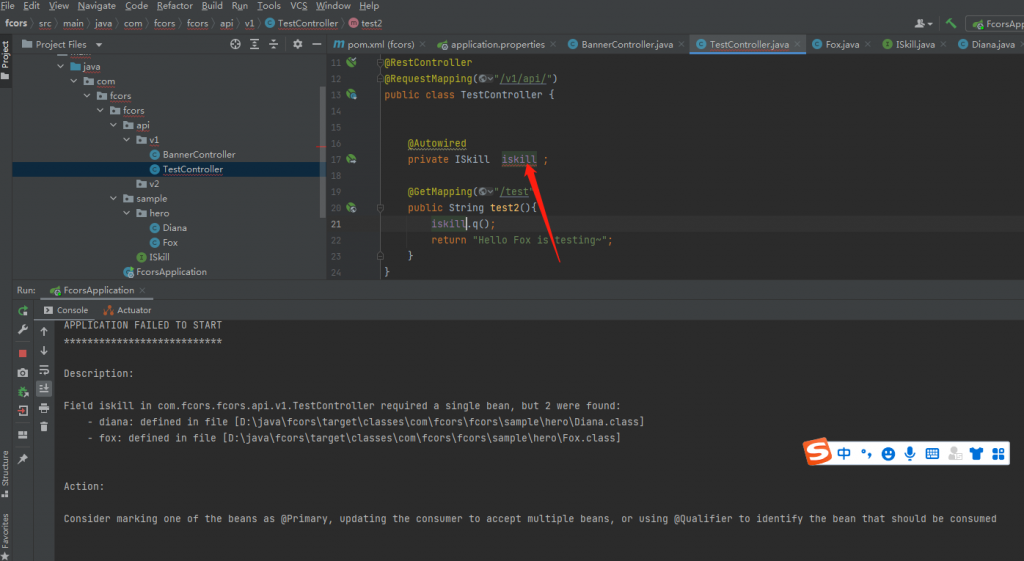Image resolution: width=1024 pixels, height=561 pixels.
Task: Hide the Project tool window with the minus icon
Action: click(x=317, y=44)
